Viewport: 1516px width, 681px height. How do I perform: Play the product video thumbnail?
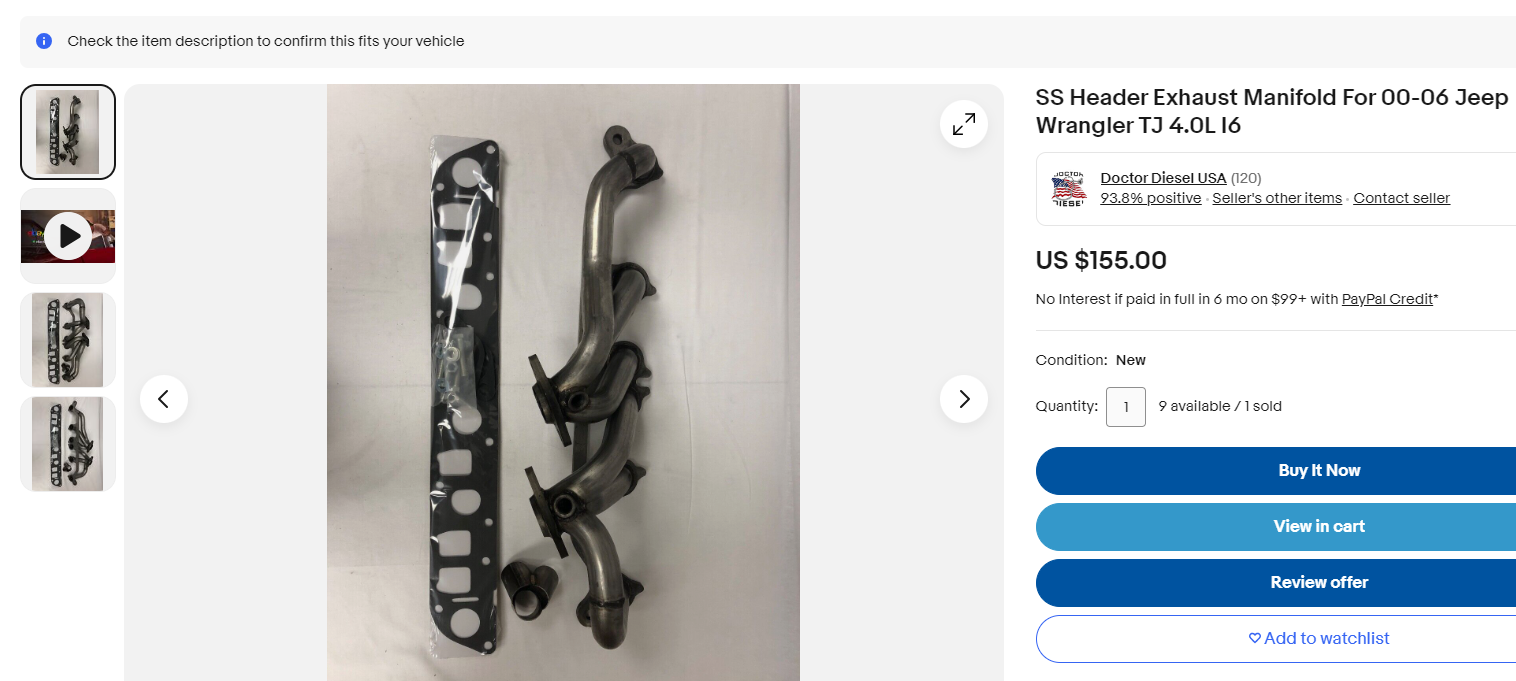[x=68, y=236]
